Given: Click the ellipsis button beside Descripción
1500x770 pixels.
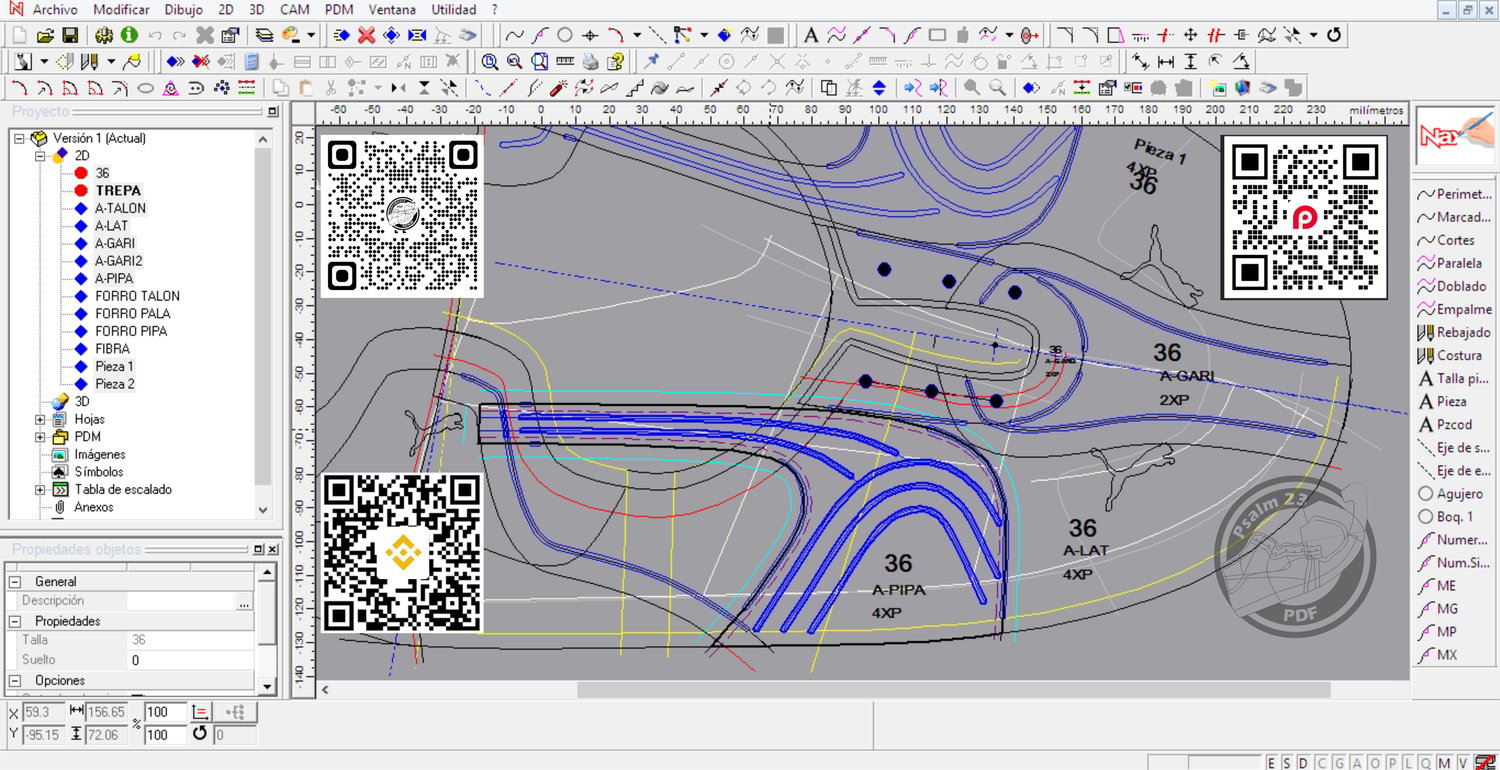Looking at the screenshot, I should (244, 602).
